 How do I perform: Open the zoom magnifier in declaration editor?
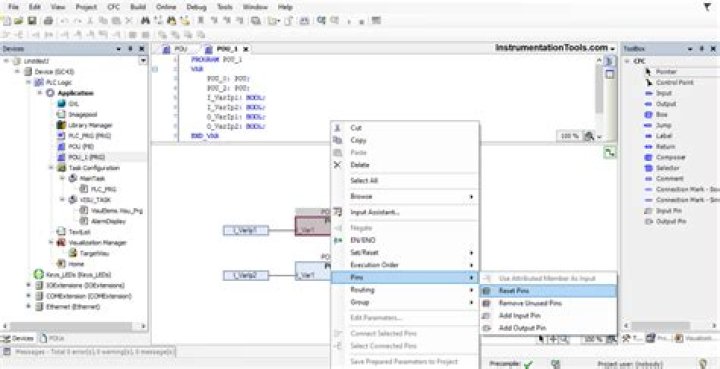pyautogui.click(x=589, y=136)
